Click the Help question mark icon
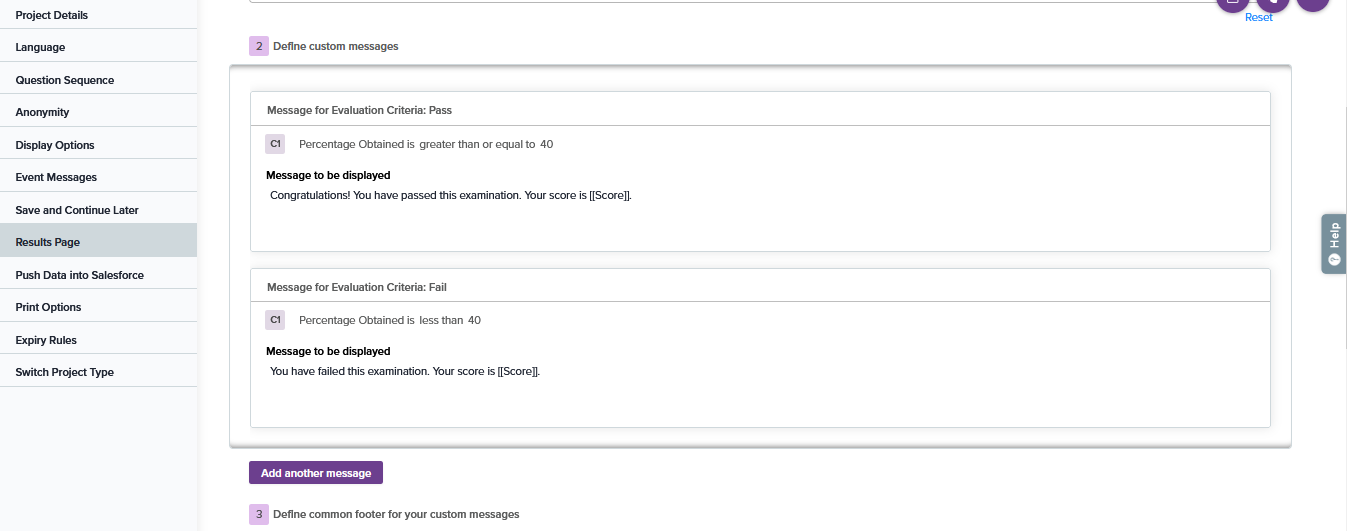Image resolution: width=1347 pixels, height=531 pixels. tap(1333, 260)
